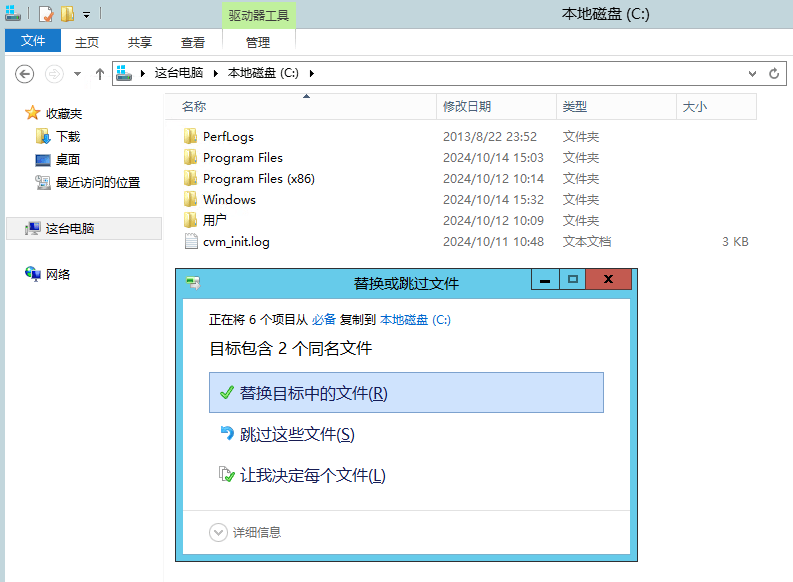Sort by the 类型 column header

(x=616, y=107)
